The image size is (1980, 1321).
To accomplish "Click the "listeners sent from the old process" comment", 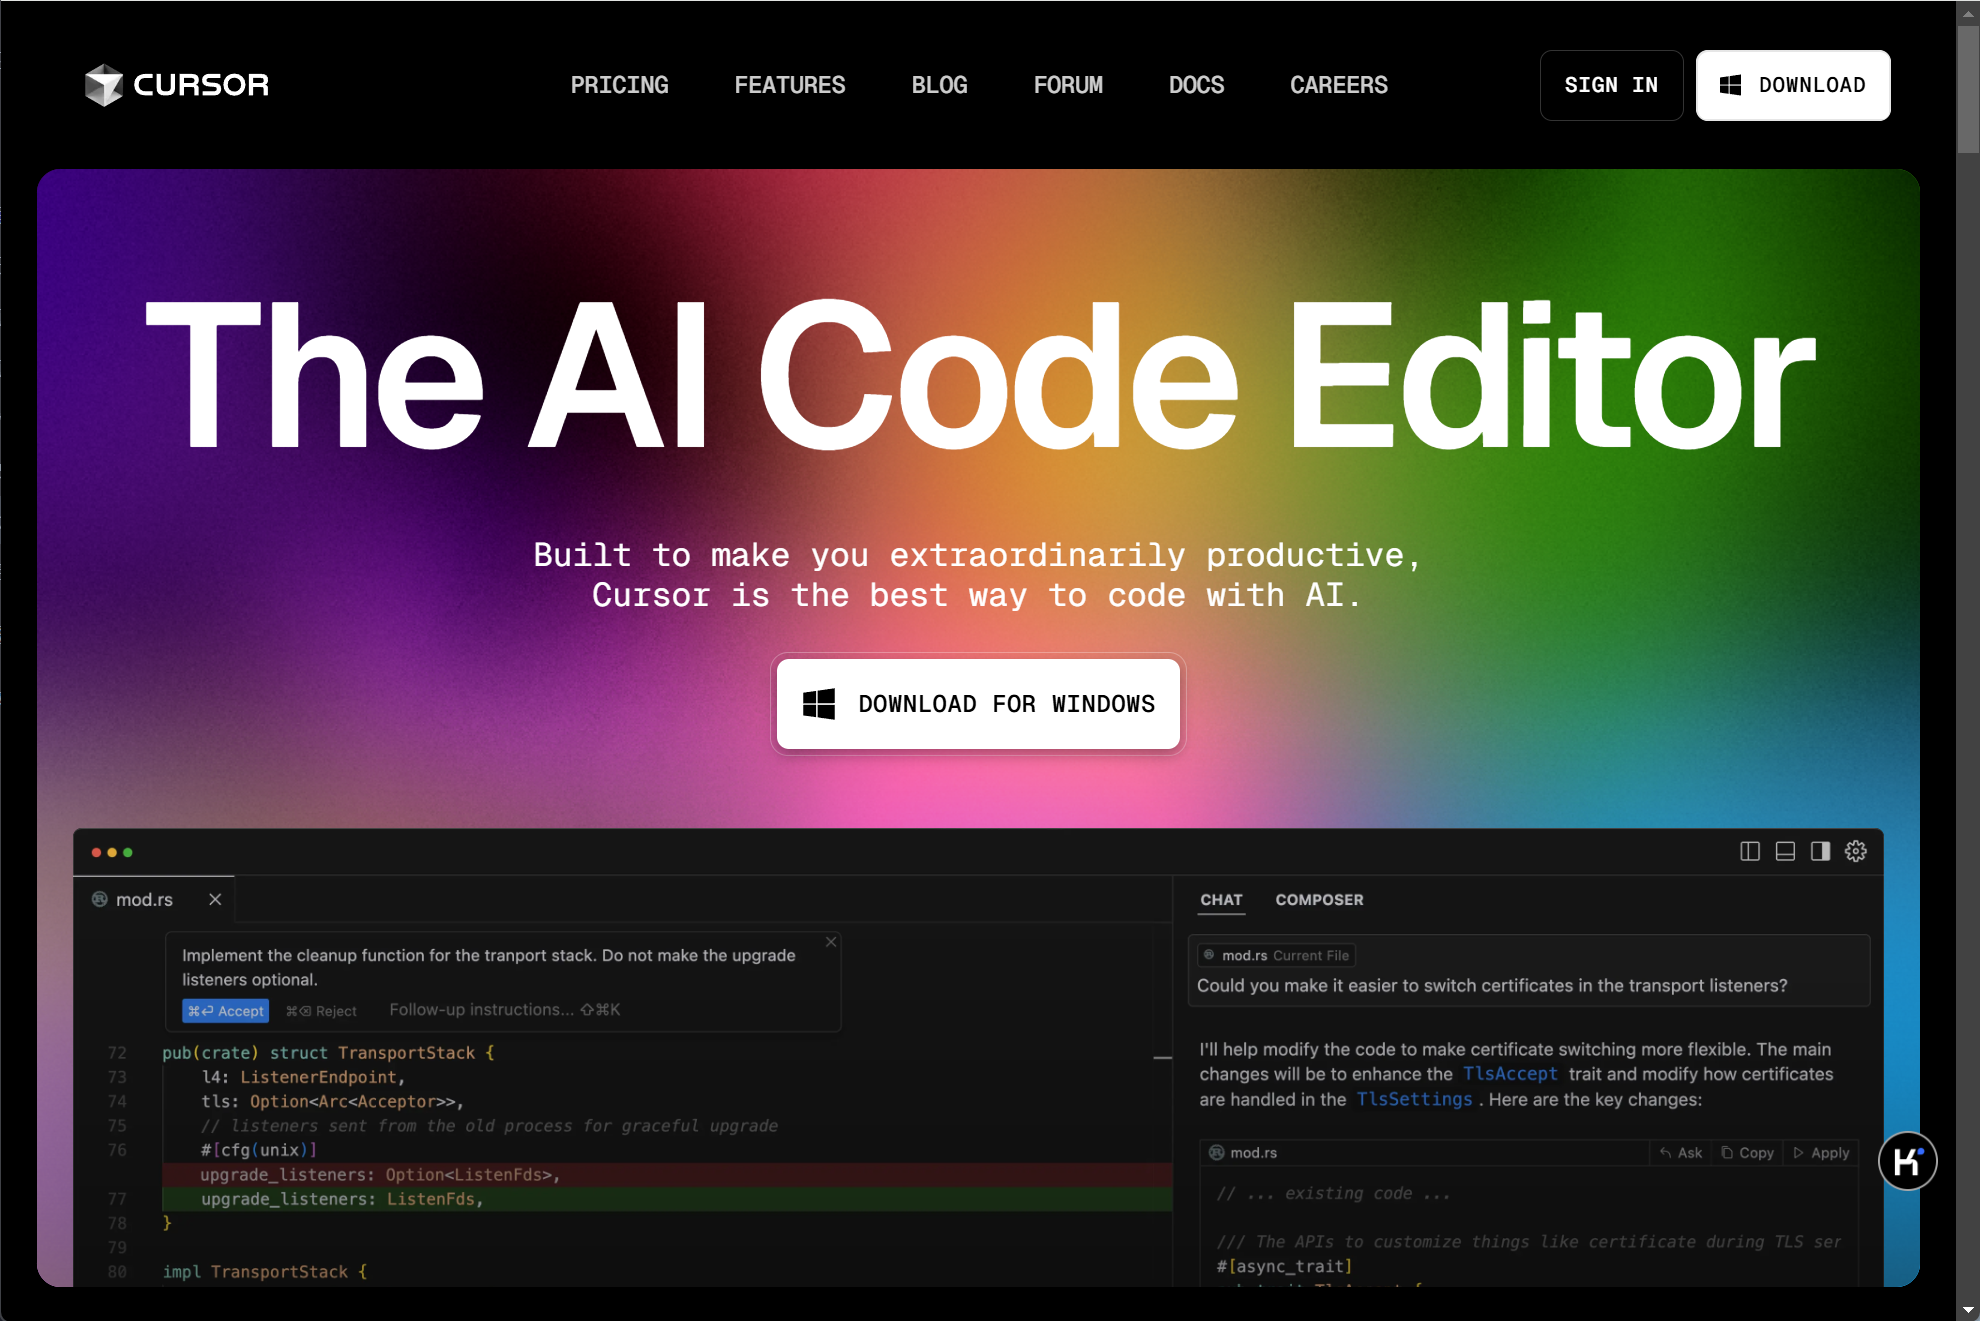I will point(489,1126).
